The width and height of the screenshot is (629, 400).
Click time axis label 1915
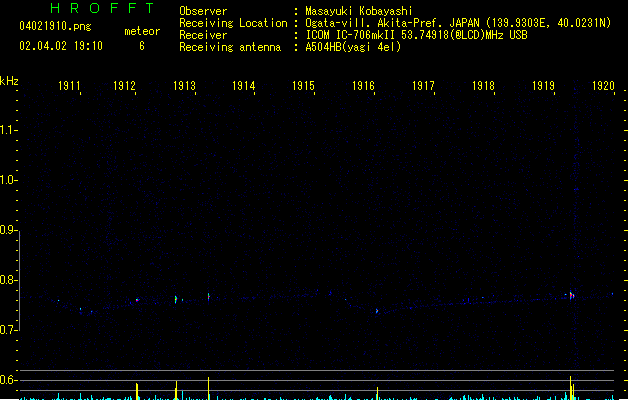point(303,86)
